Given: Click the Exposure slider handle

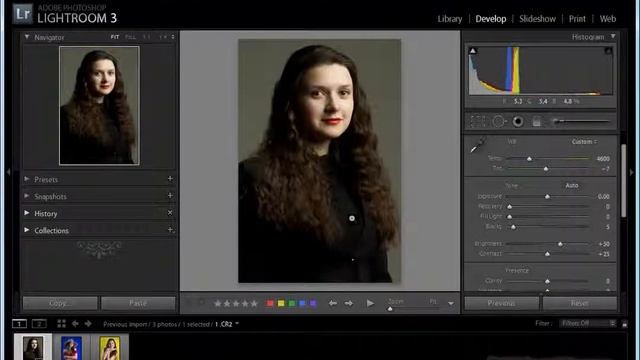Looking at the screenshot, I should [x=547, y=196].
